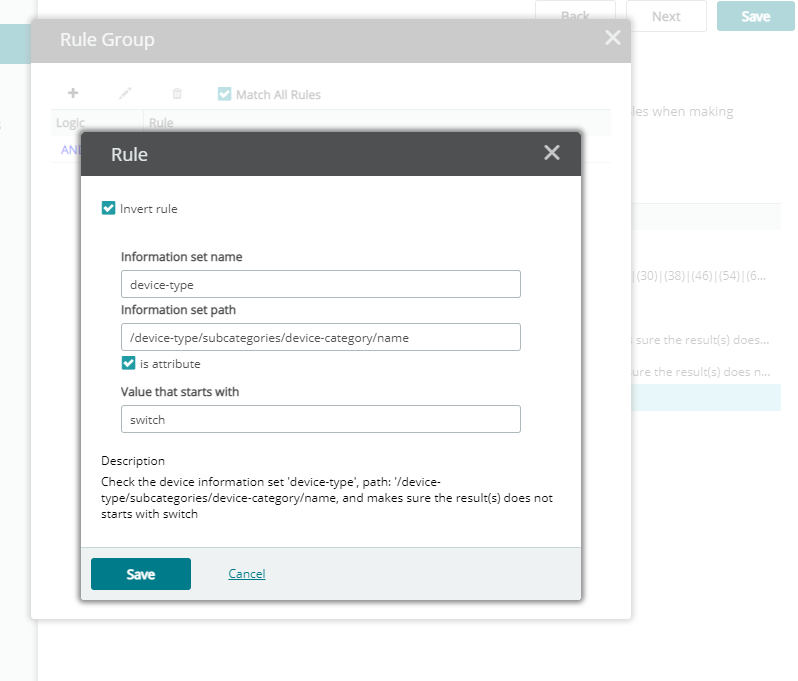Screen dimensions: 798x681
Task: Click the Information set path label
Action: pos(178,310)
